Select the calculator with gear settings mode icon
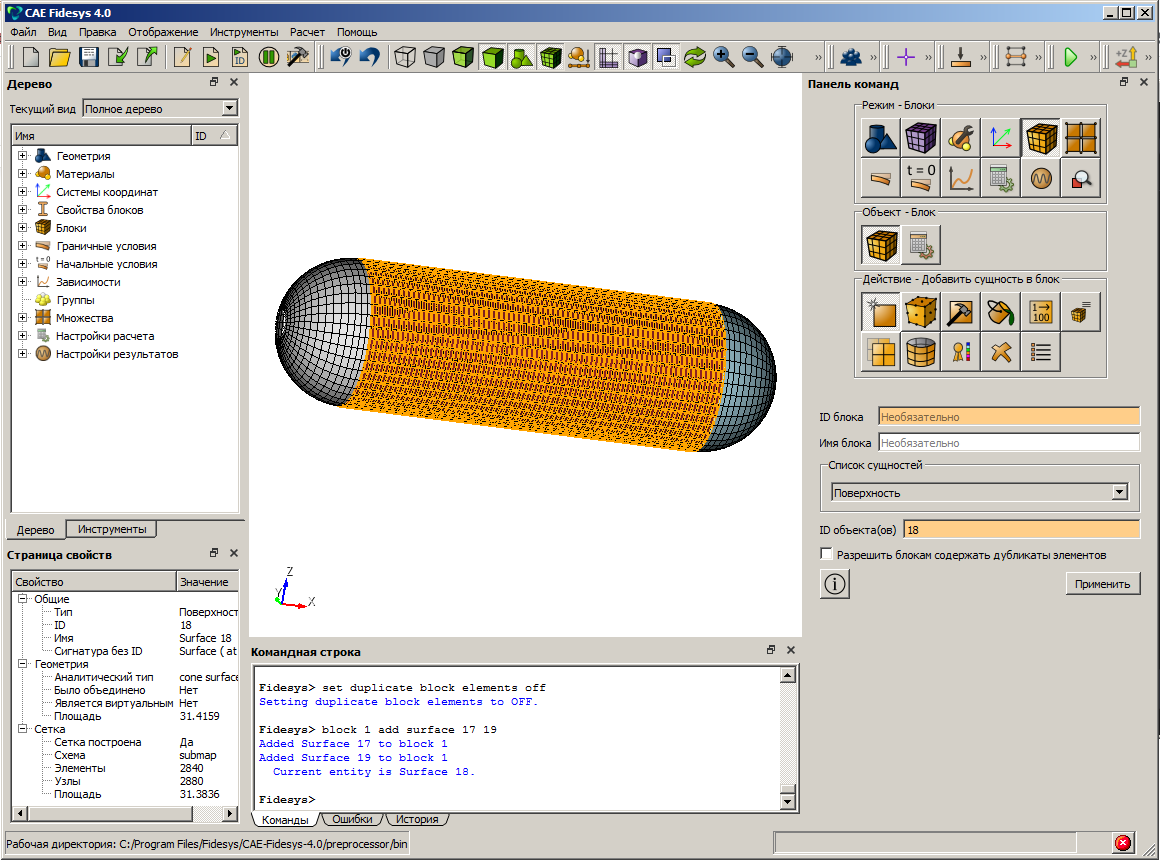Image resolution: width=1160 pixels, height=860 pixels. click(1001, 178)
